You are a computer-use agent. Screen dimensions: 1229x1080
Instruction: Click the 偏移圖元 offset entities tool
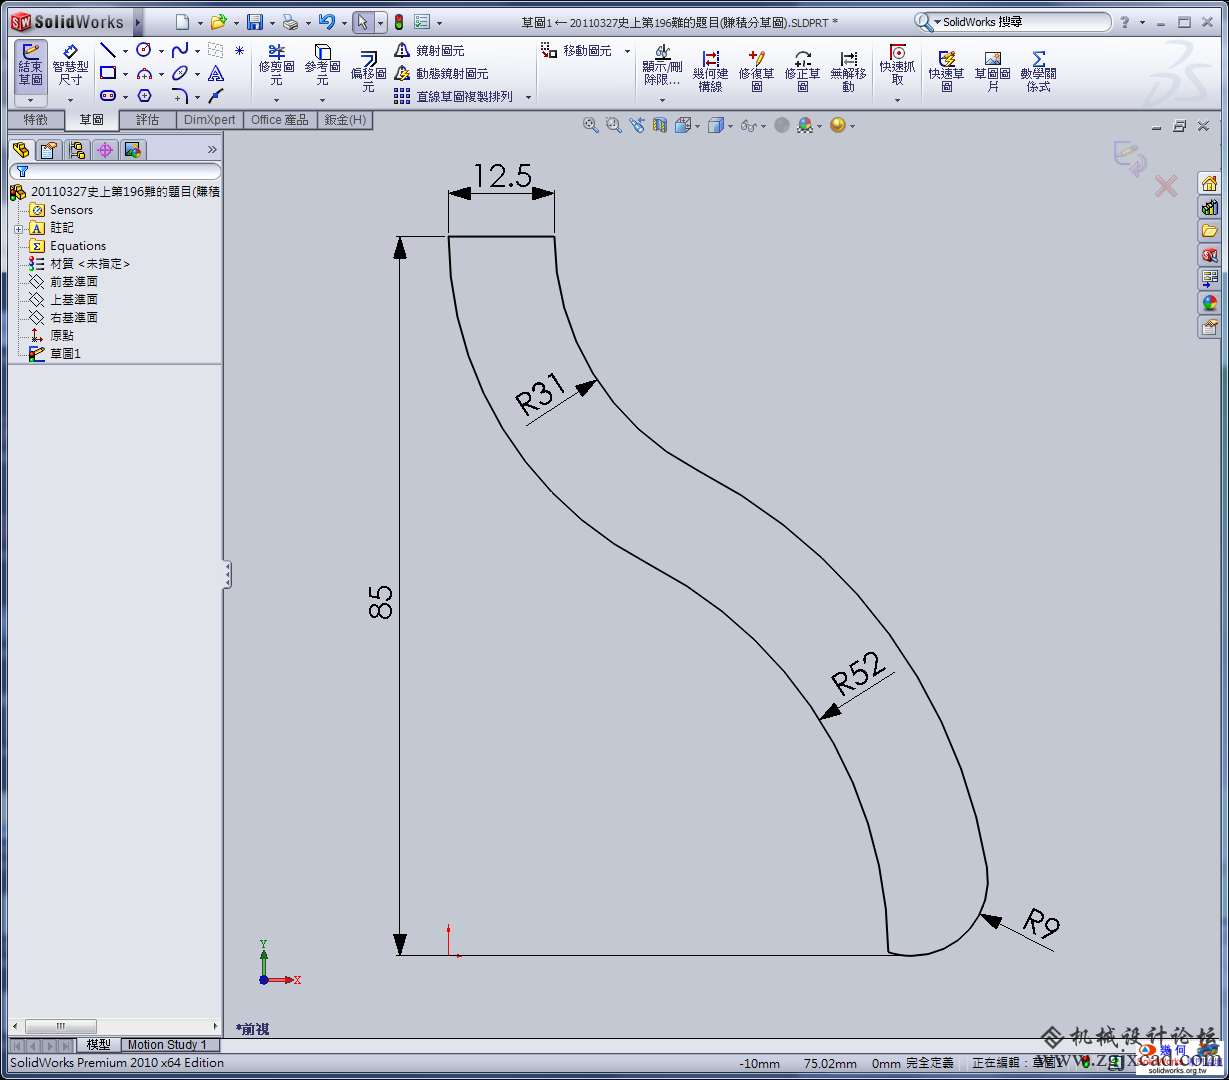click(x=368, y=72)
